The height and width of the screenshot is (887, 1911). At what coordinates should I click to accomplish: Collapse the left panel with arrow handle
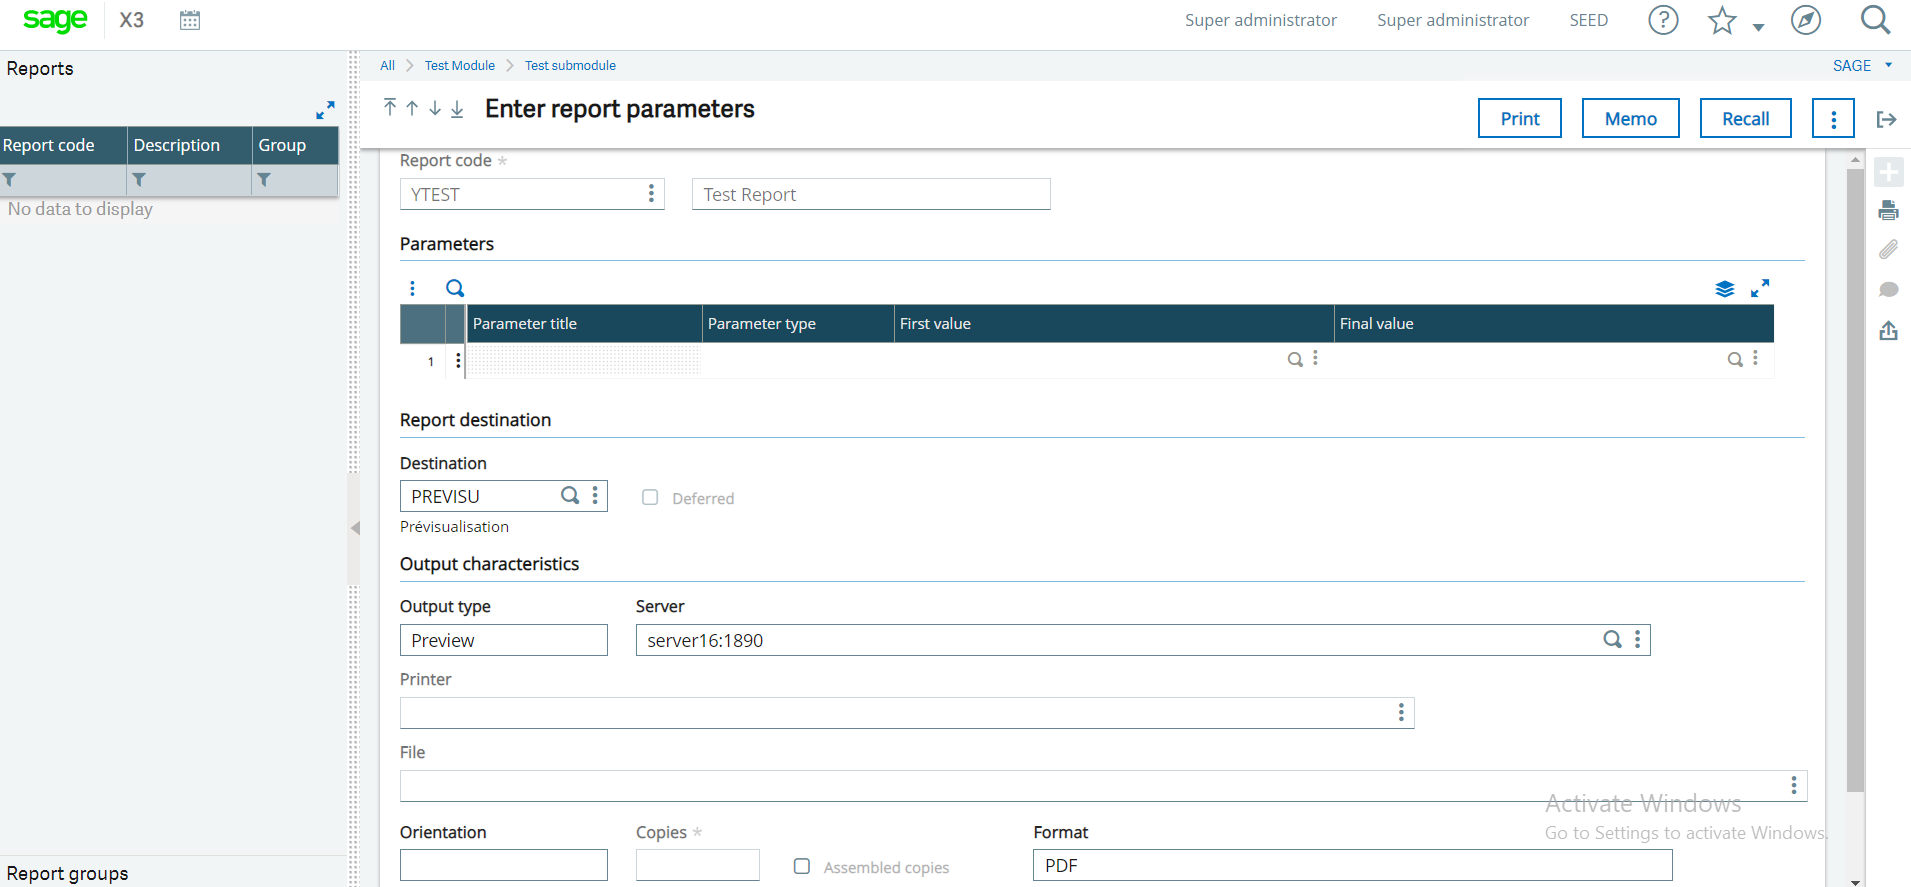354,528
